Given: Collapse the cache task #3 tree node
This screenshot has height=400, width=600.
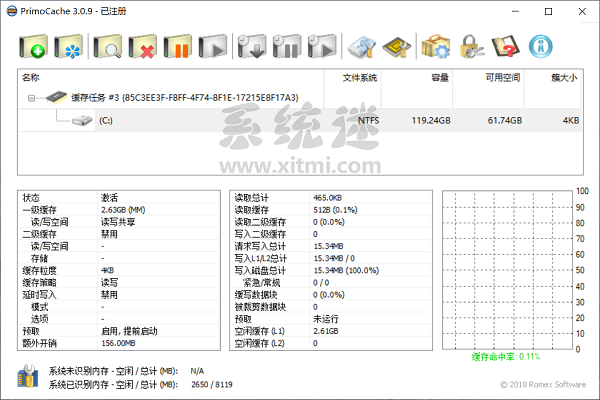Looking at the screenshot, I should click(31, 98).
